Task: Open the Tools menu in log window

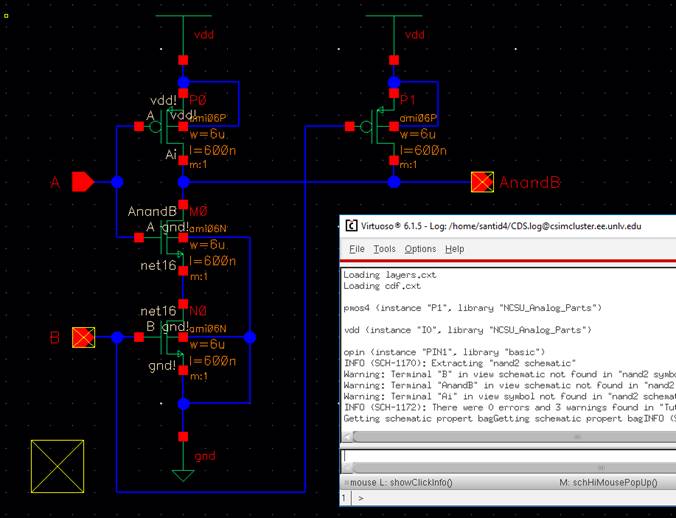Action: pos(384,249)
